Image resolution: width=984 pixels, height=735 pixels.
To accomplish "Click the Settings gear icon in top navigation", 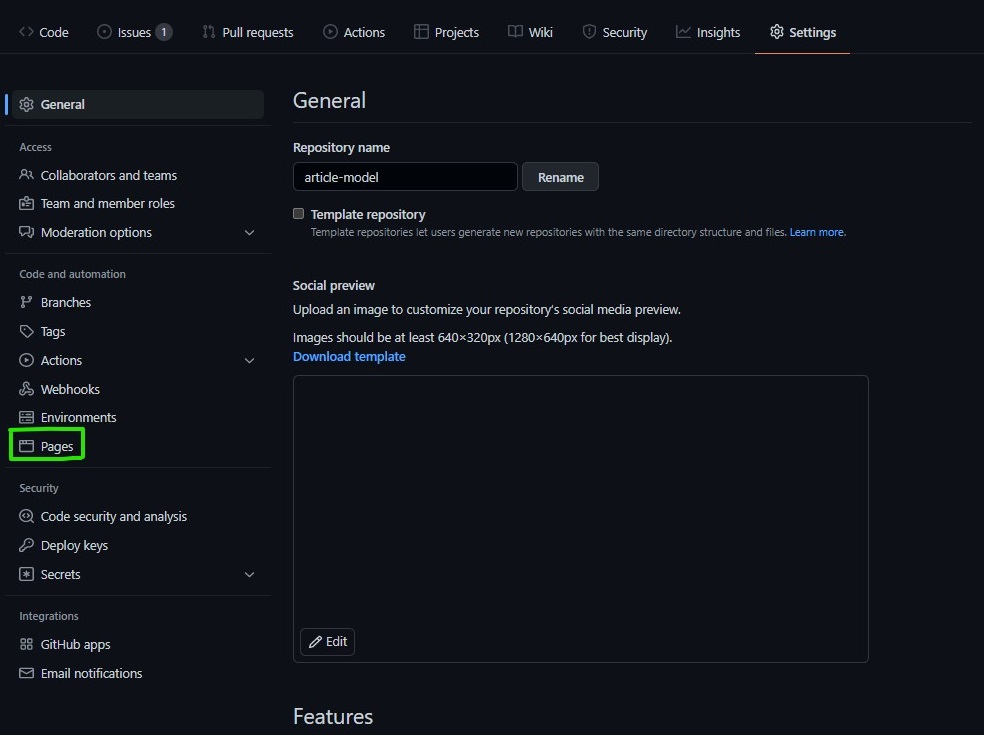I will tap(776, 32).
